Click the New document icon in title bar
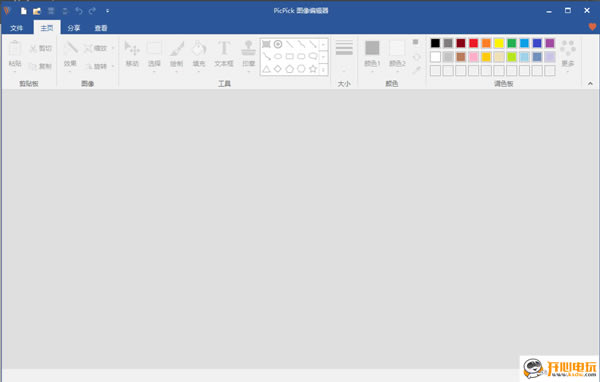Screen dimensions: 600x382 tap(24, 11)
